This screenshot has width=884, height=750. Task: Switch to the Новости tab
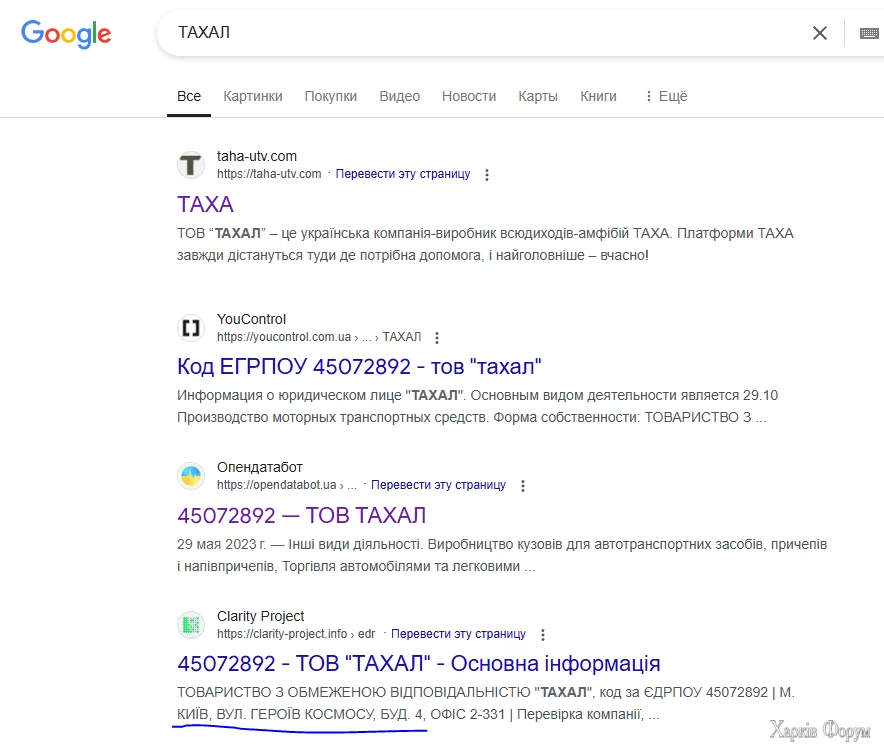coord(469,96)
